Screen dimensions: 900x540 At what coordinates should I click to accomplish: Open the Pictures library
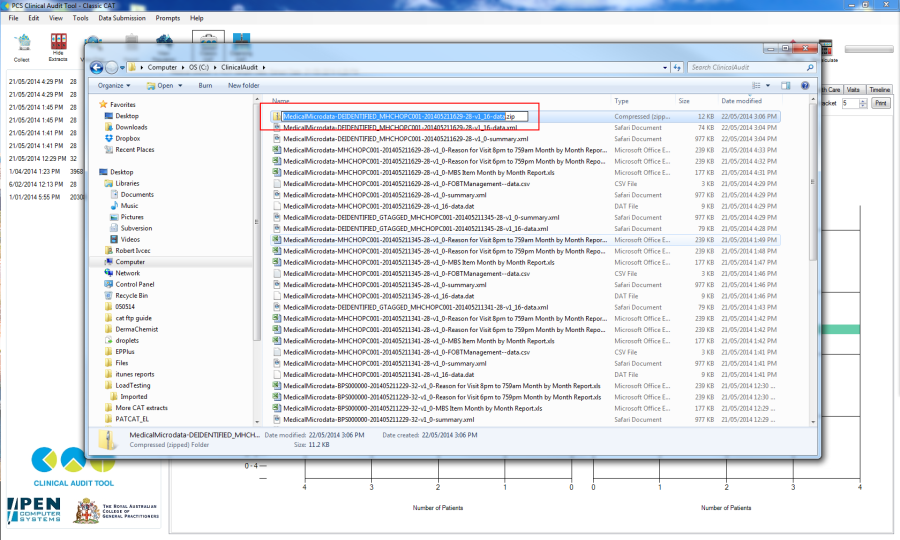[126, 217]
